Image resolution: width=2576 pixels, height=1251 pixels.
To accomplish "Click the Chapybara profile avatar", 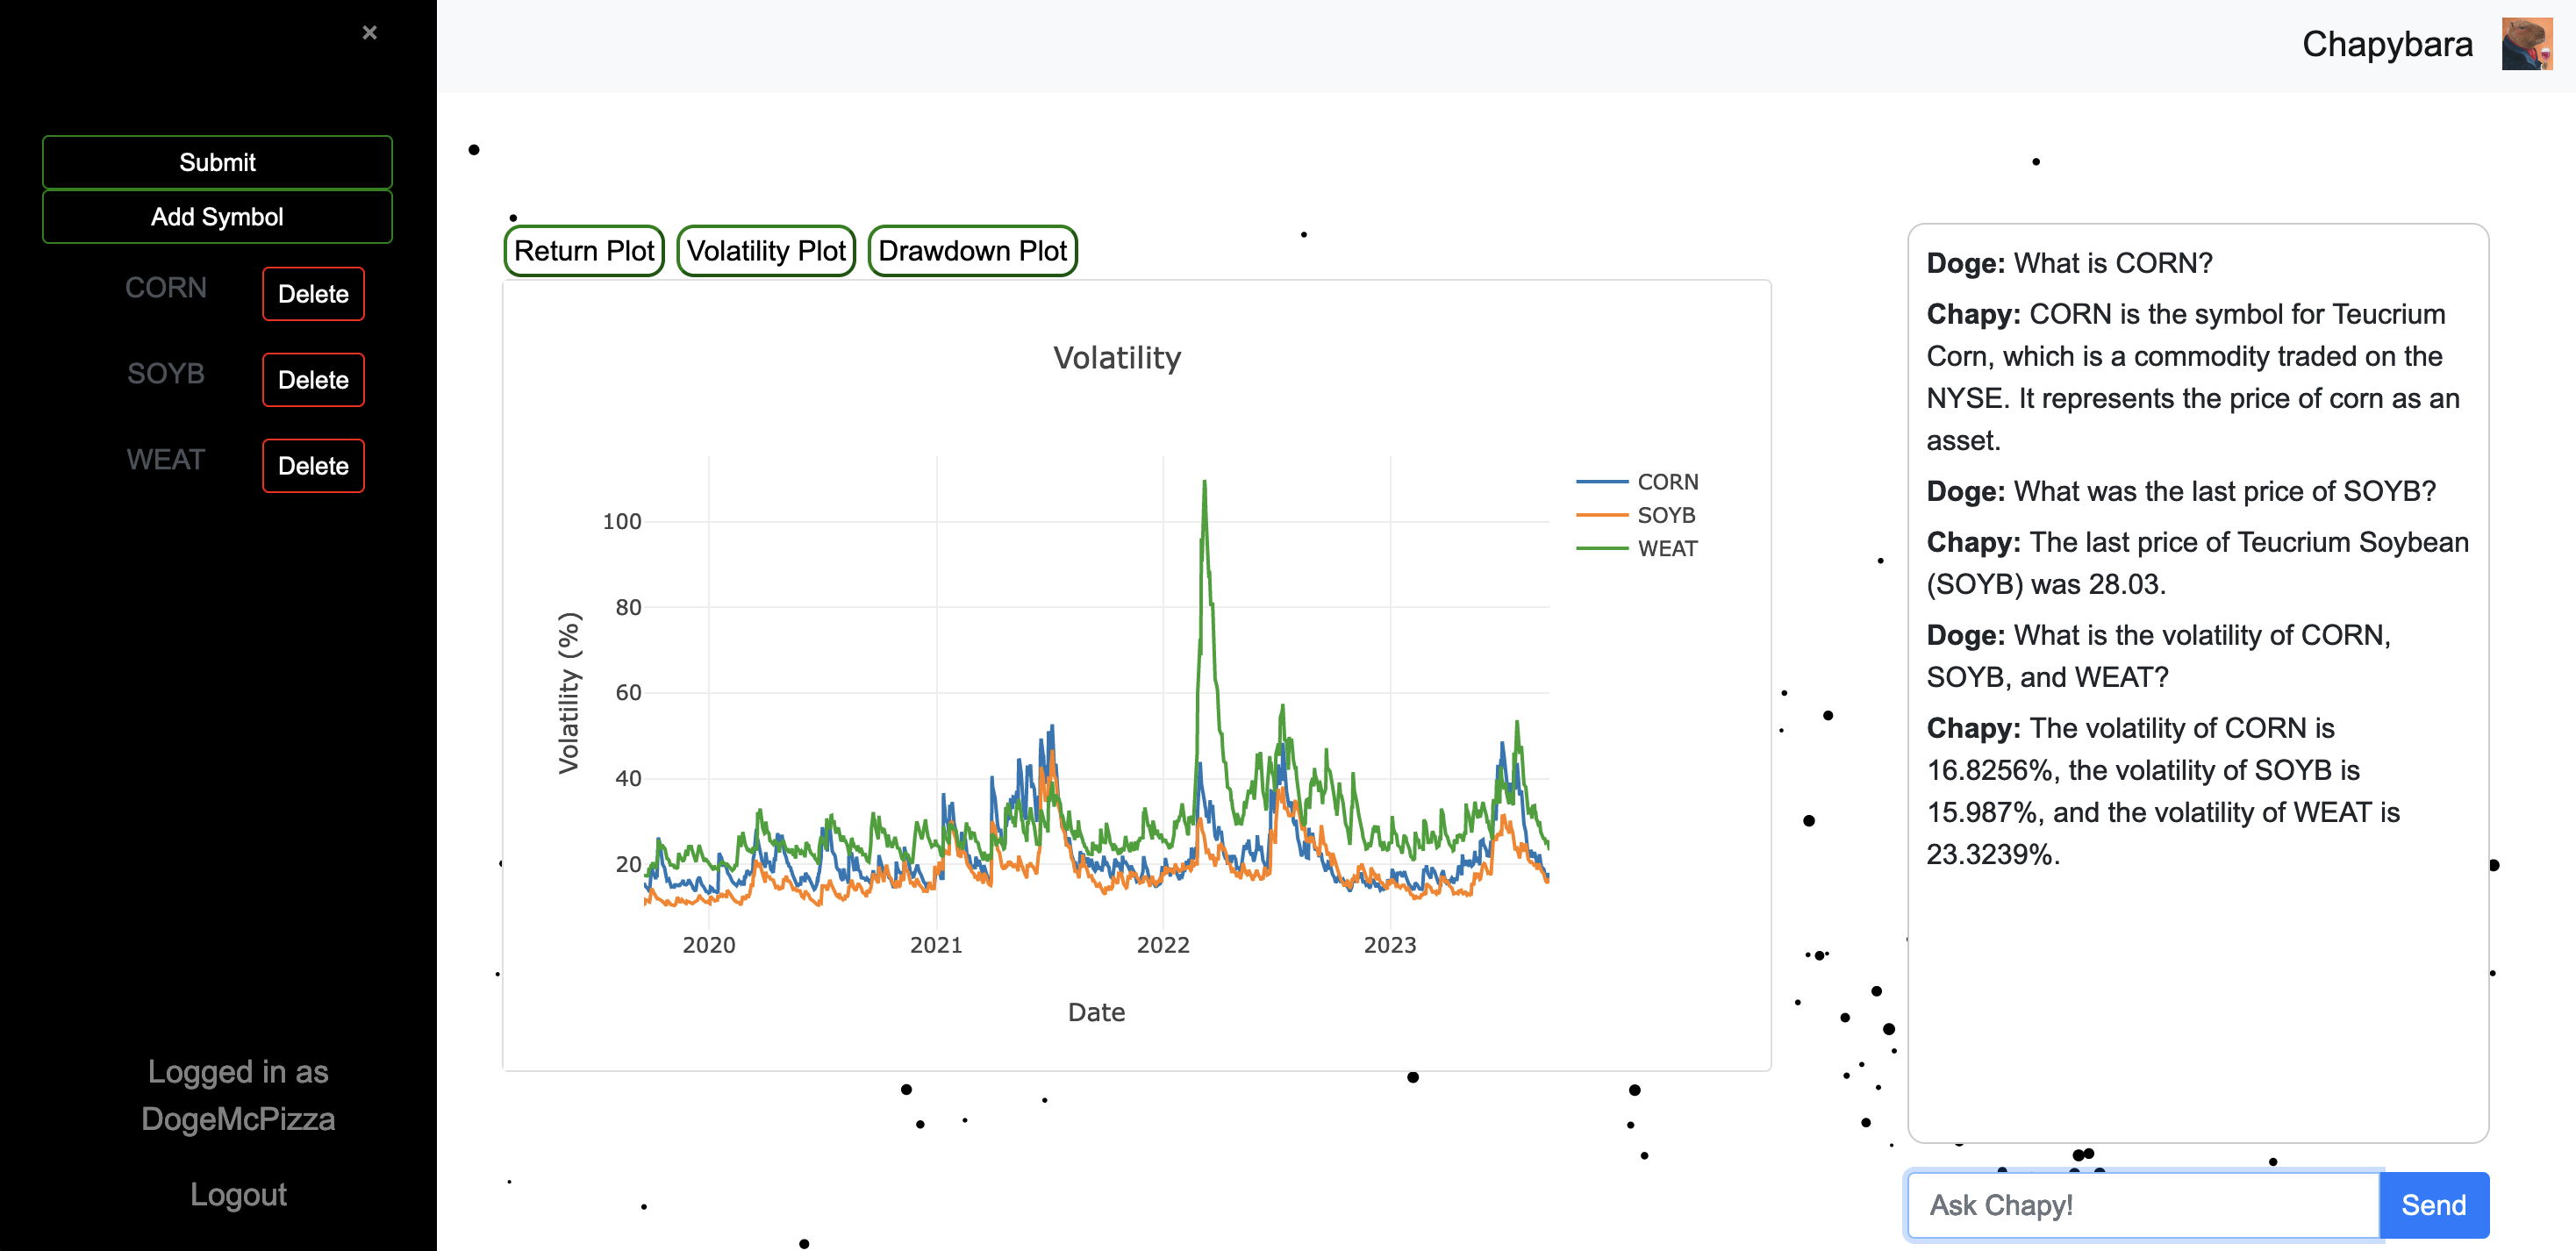I will click(x=2526, y=44).
